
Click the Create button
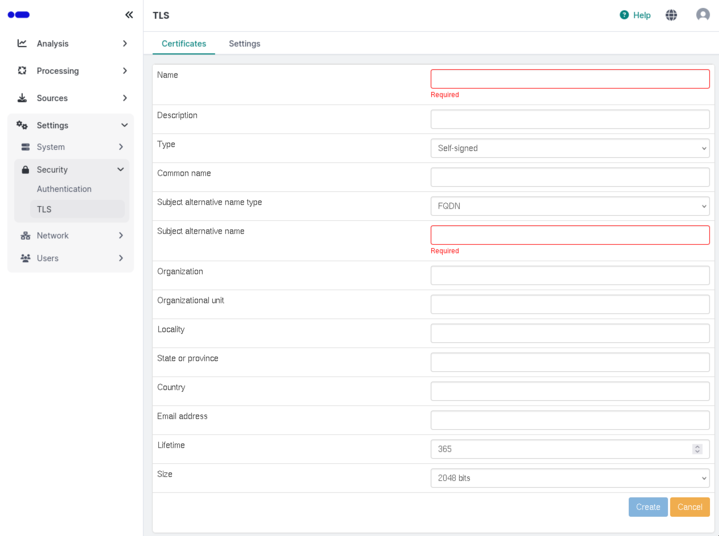(648, 507)
